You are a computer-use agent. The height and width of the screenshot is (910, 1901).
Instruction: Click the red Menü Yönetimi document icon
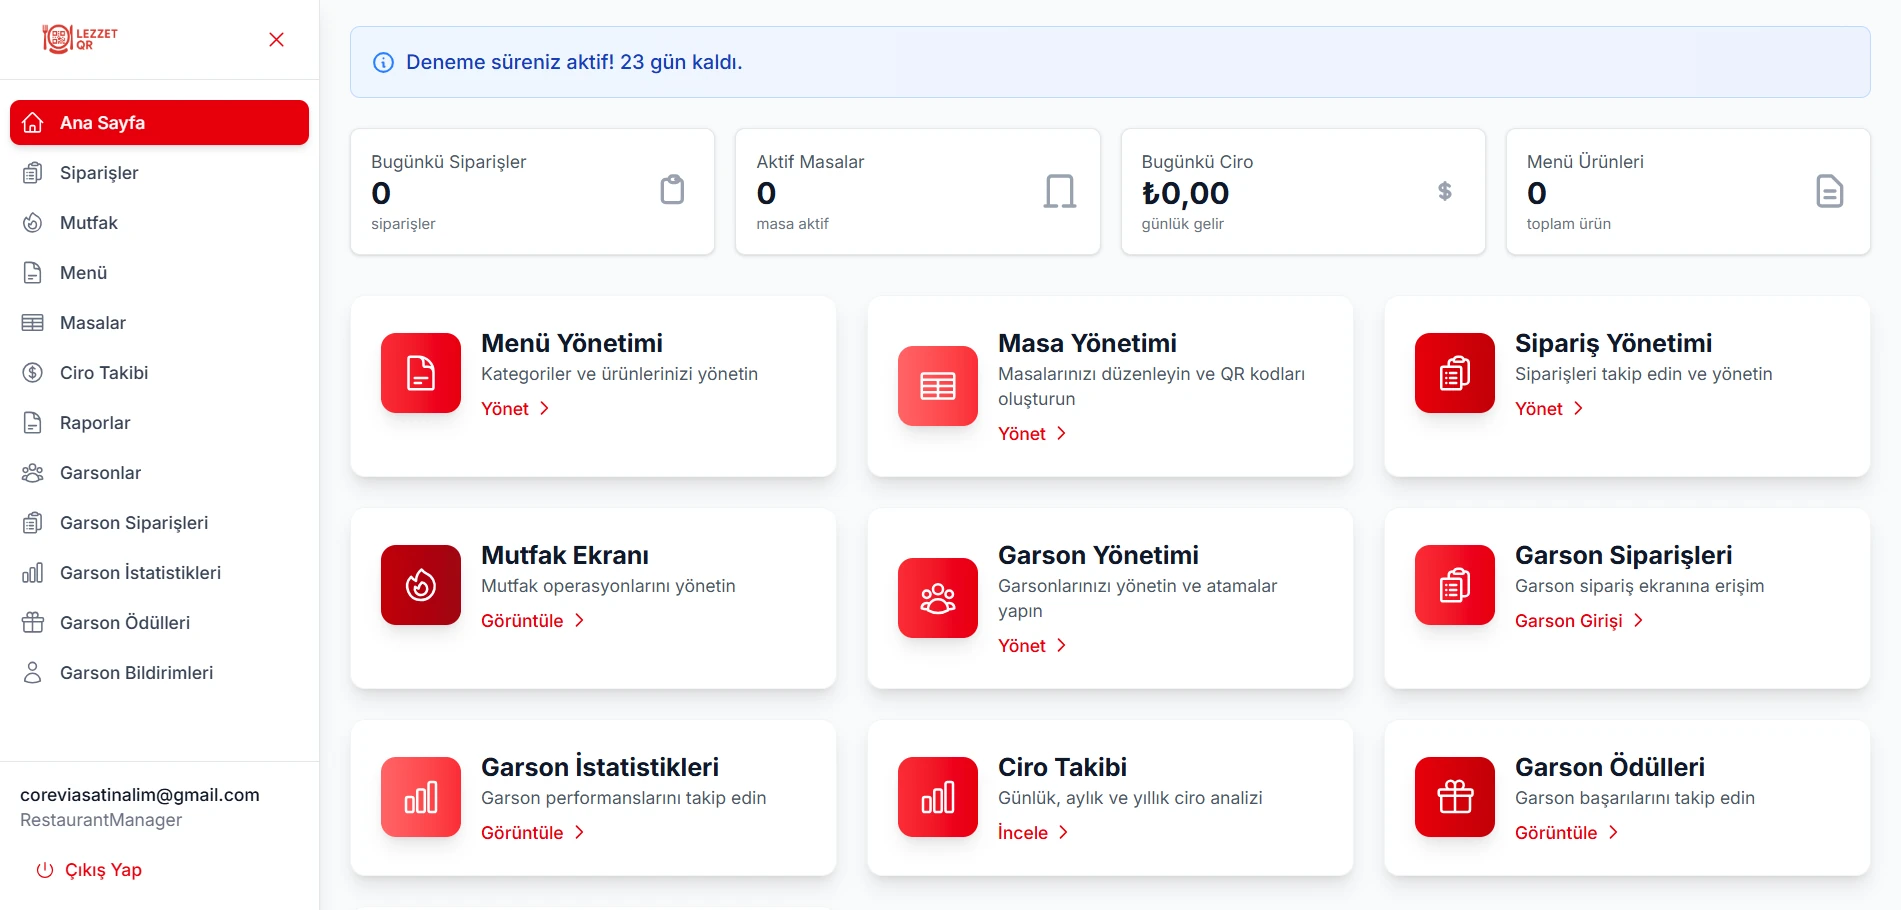click(421, 373)
